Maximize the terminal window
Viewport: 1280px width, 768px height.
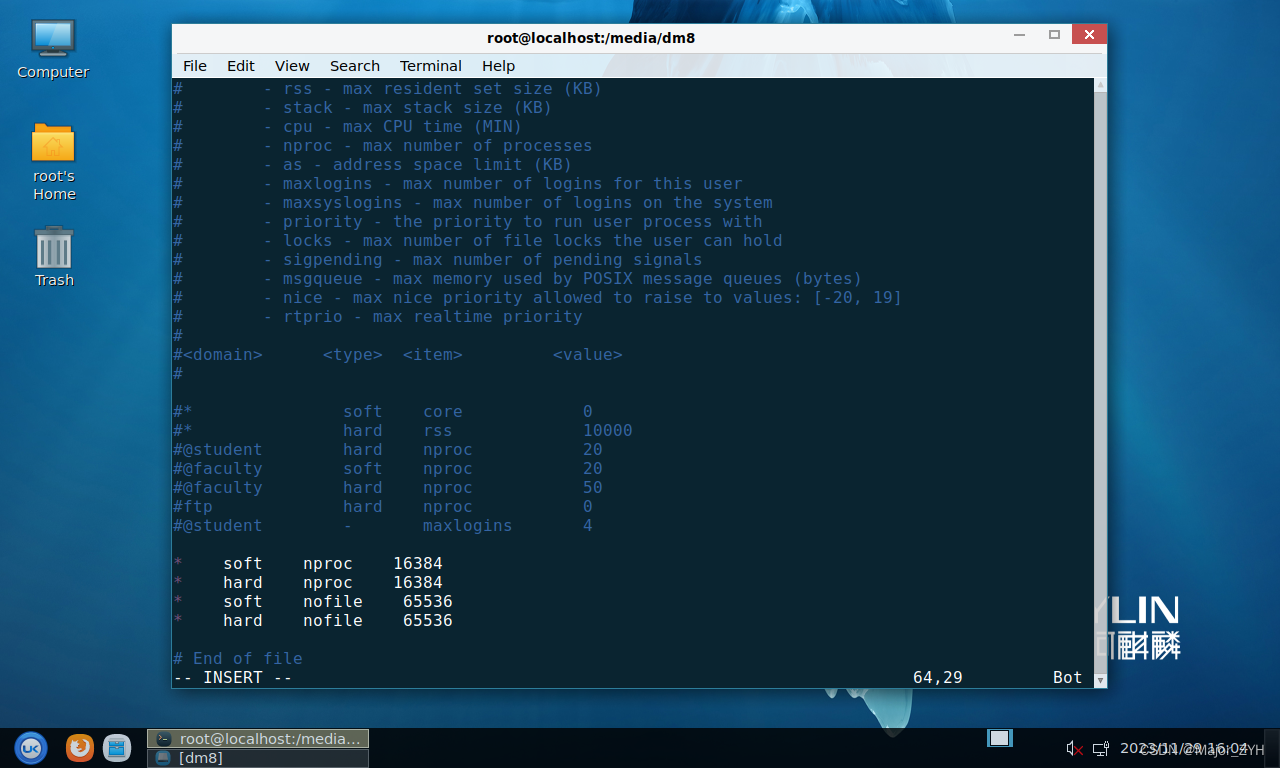[1054, 35]
